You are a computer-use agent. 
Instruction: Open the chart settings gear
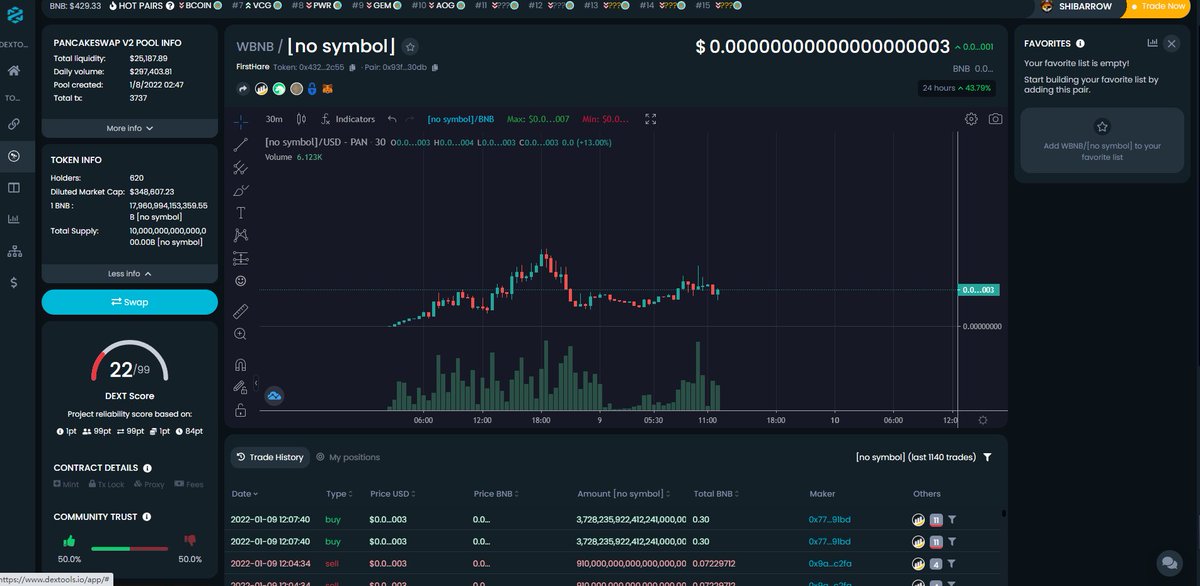tap(971, 119)
